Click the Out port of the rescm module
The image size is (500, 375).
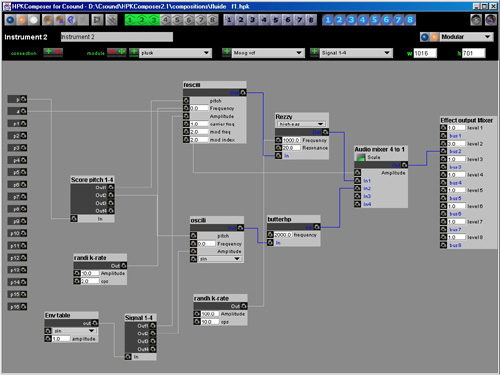click(243, 93)
